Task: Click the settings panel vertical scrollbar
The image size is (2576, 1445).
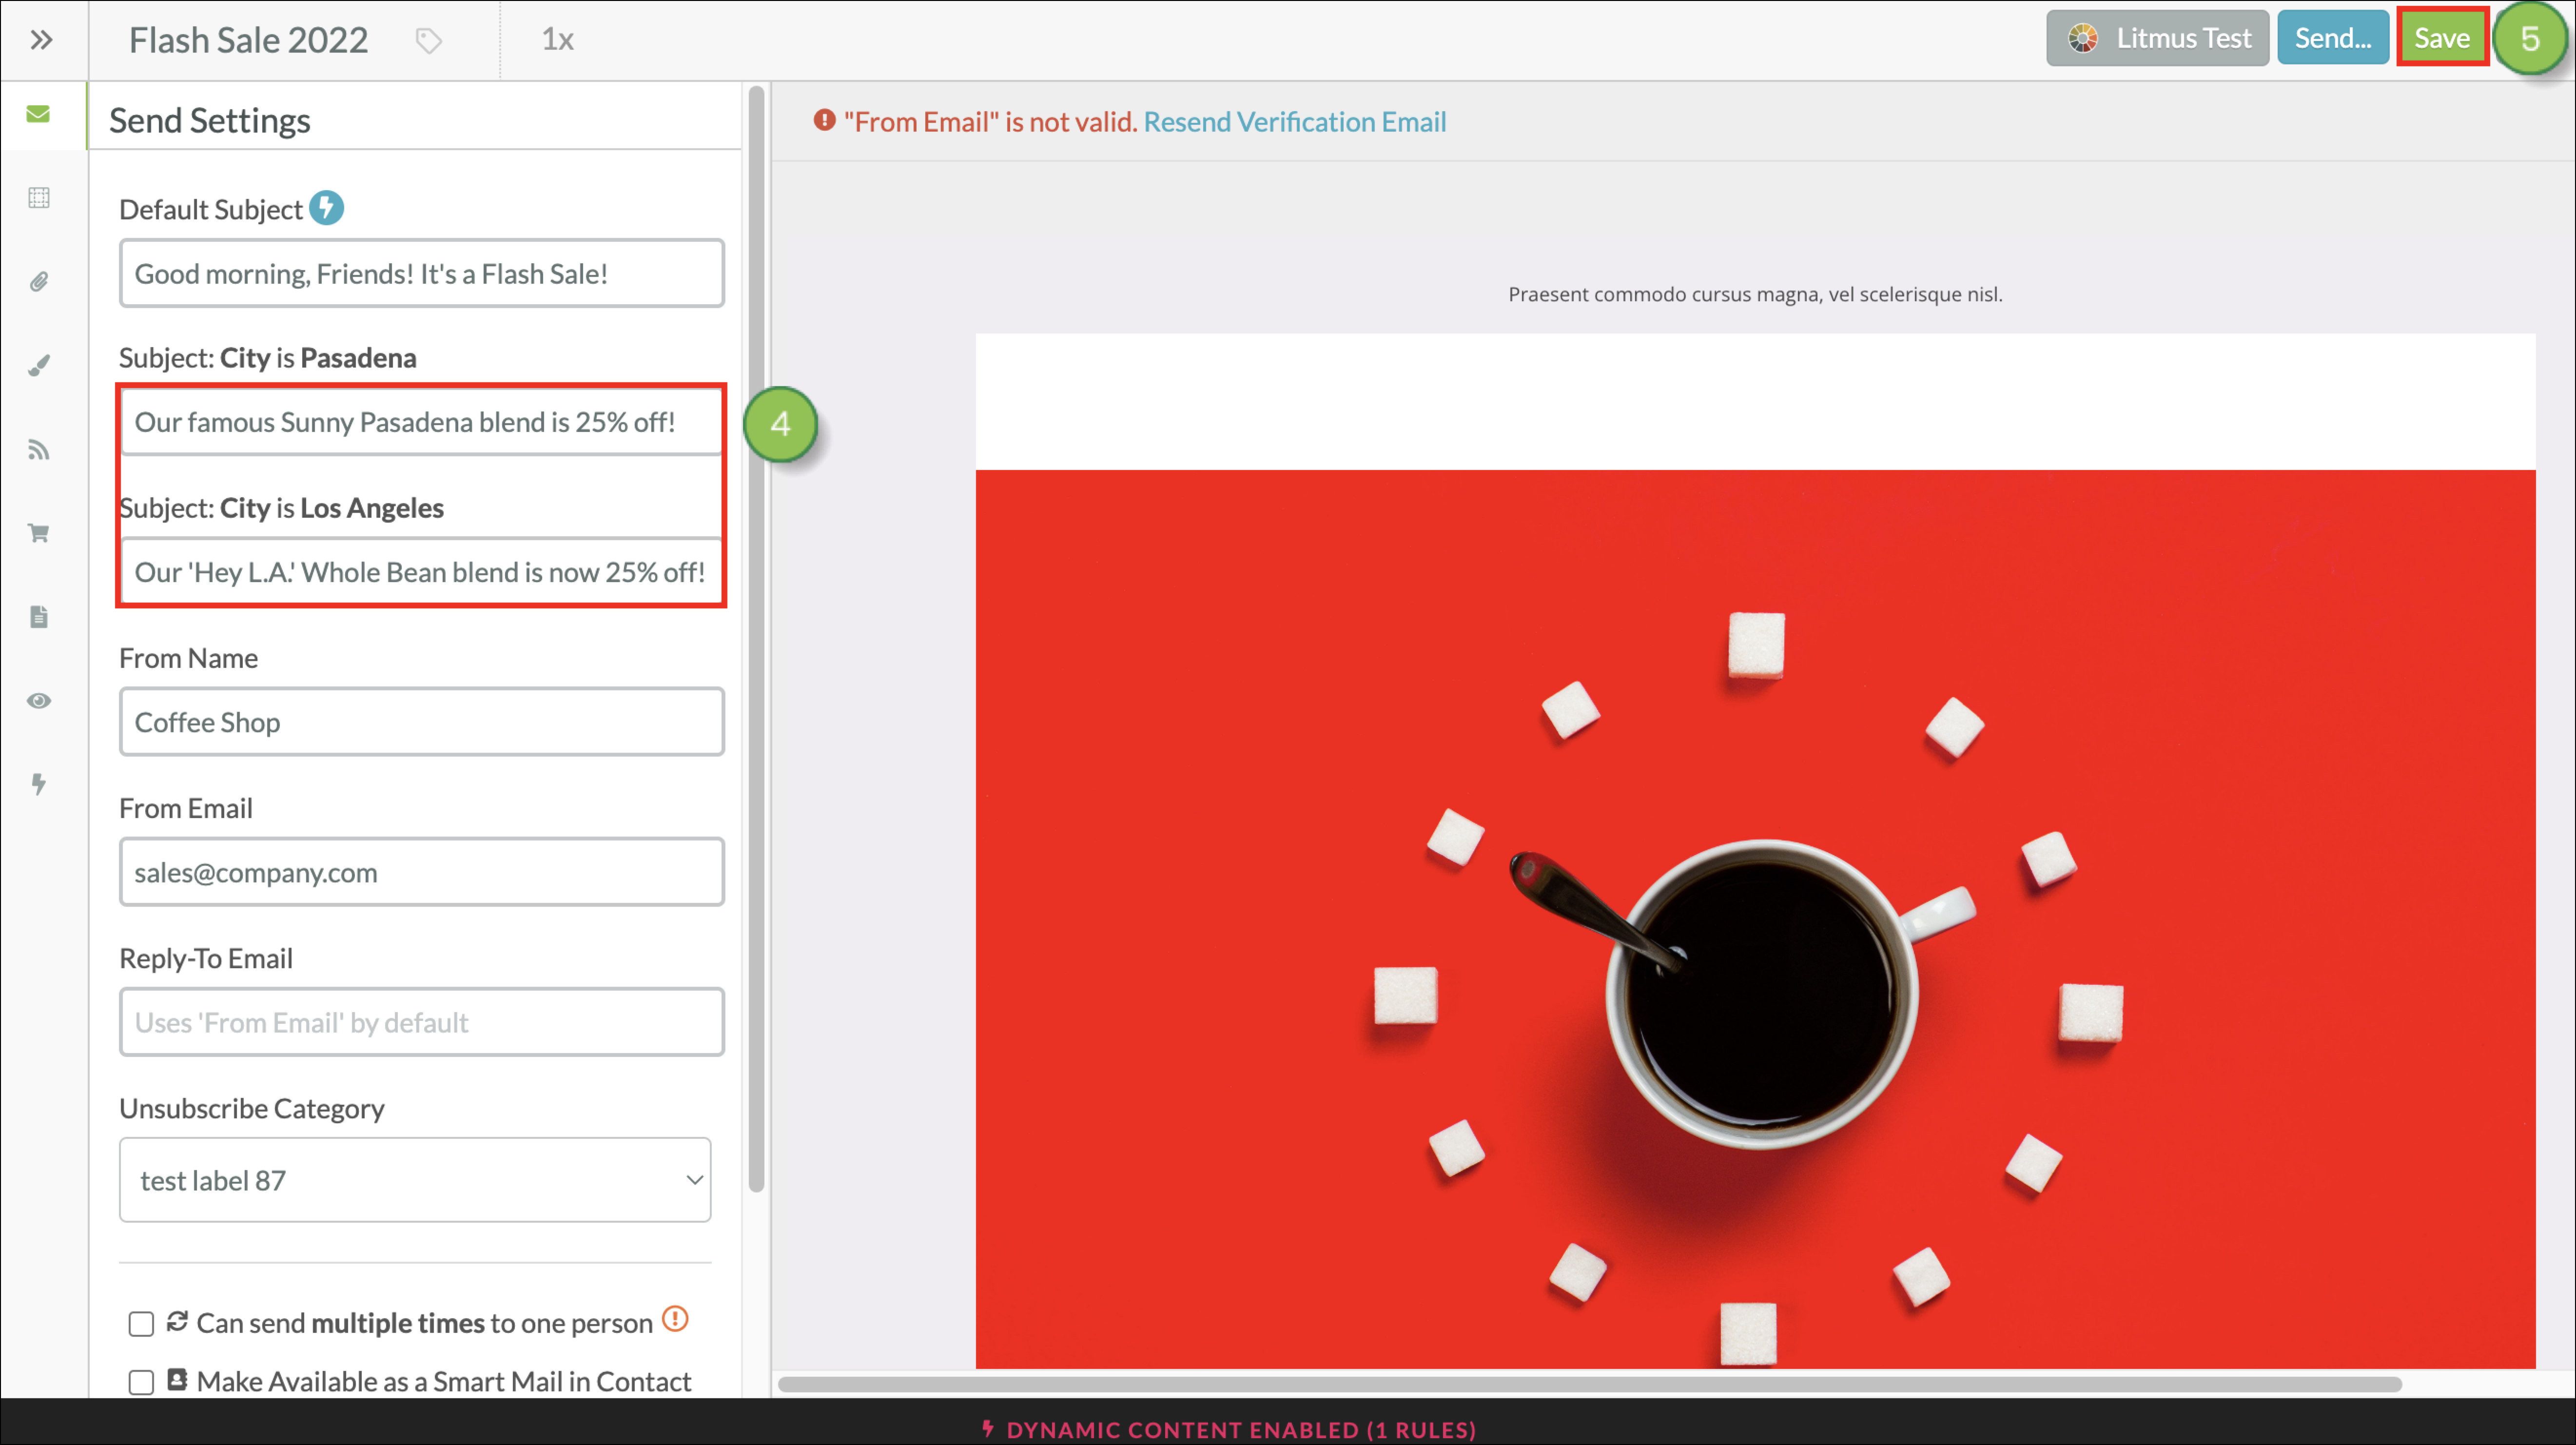Action: pyautogui.click(x=756, y=640)
